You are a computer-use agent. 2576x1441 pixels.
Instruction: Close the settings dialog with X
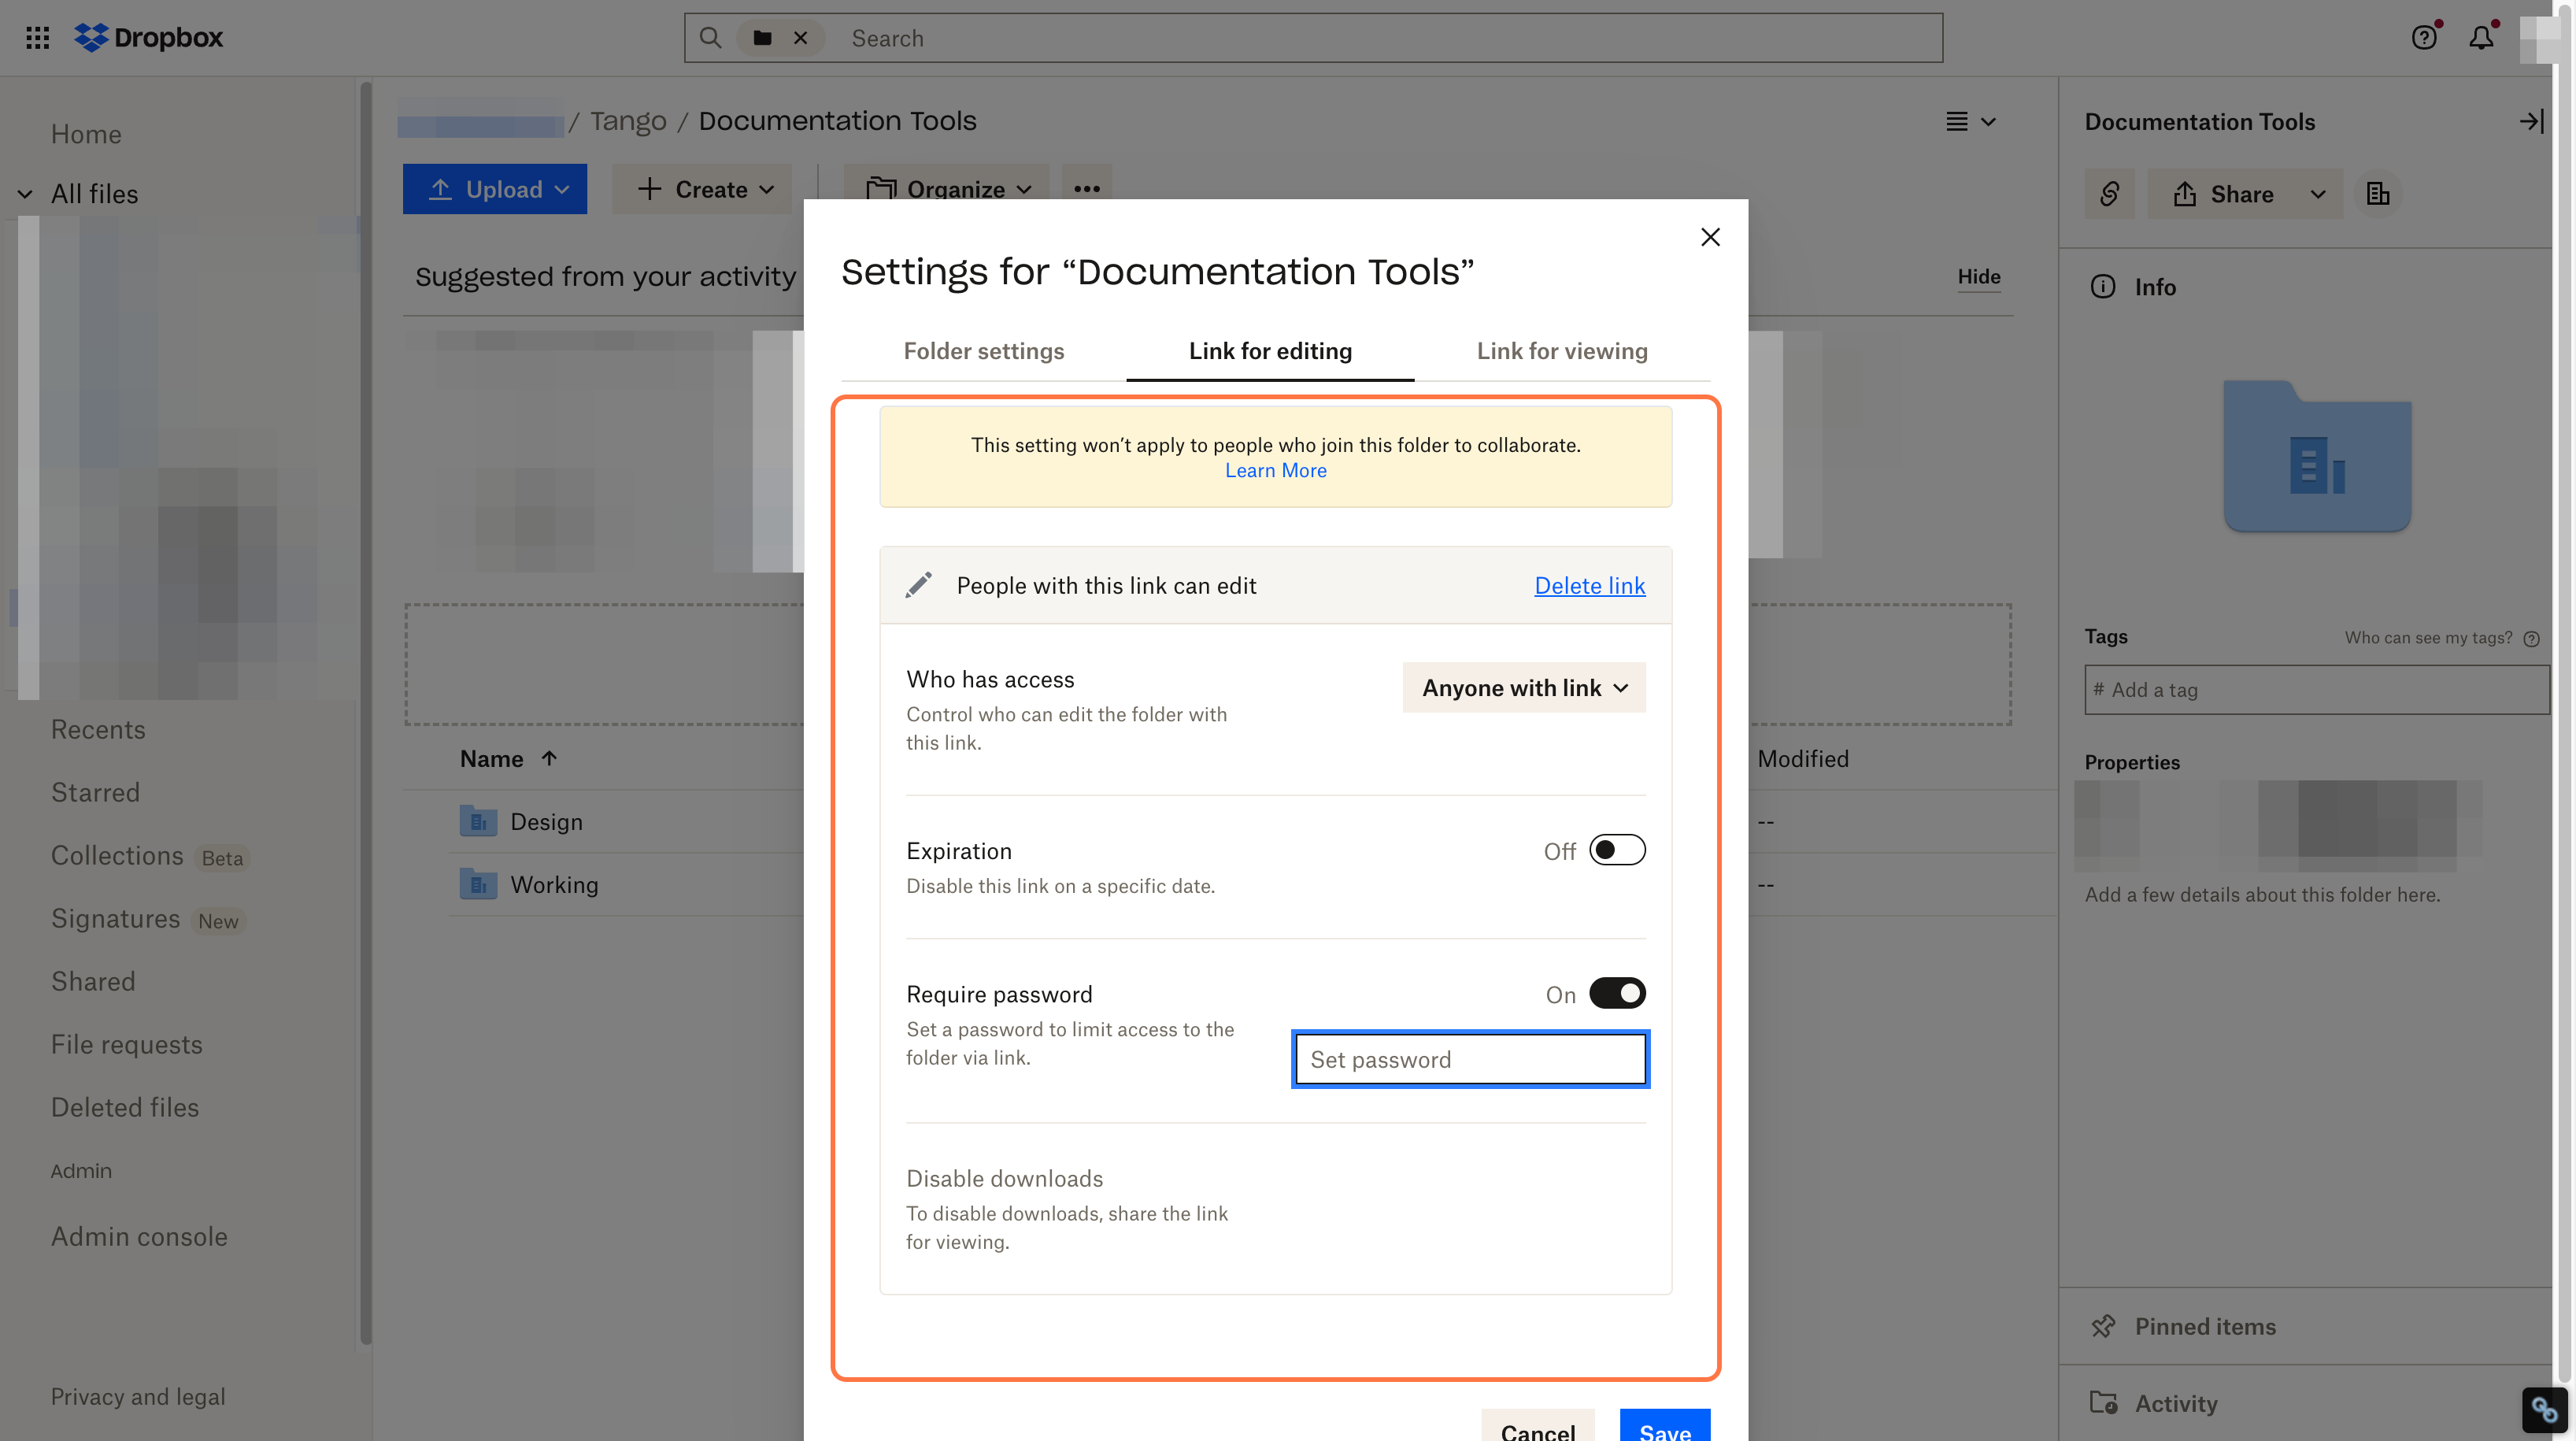1710,237
